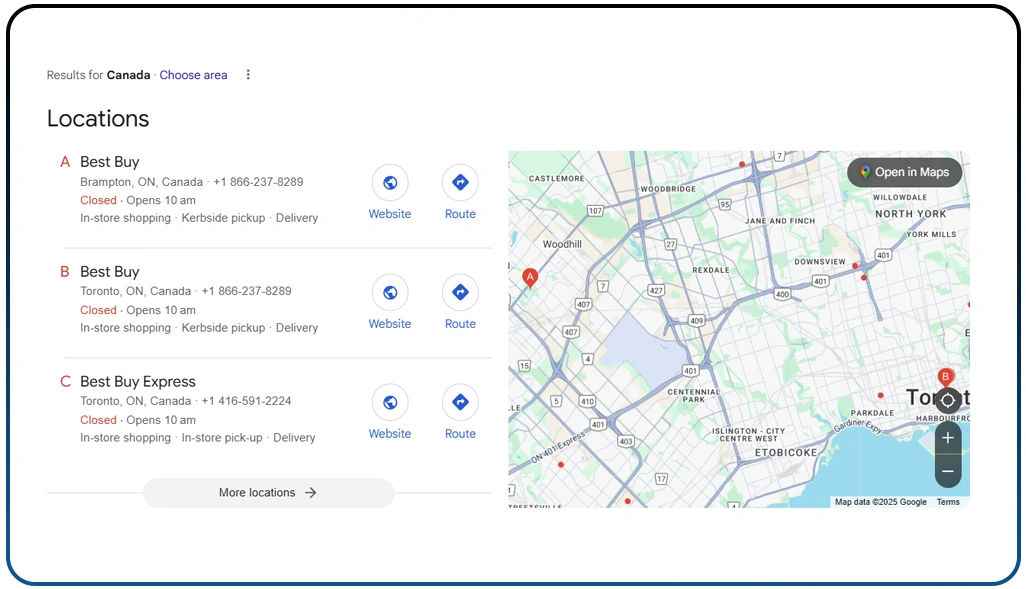Click More locations to see additional stores
The width and height of the screenshot is (1026, 589).
pos(267,492)
